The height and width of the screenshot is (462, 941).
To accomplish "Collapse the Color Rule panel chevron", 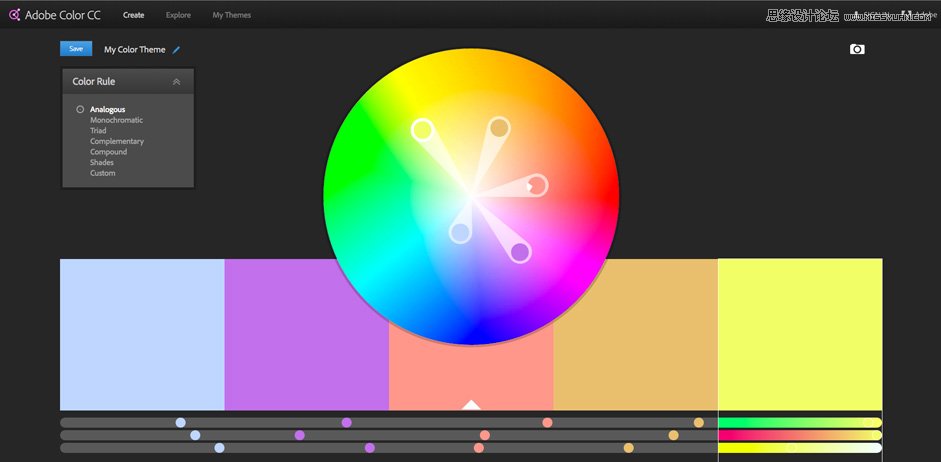I will coord(176,82).
